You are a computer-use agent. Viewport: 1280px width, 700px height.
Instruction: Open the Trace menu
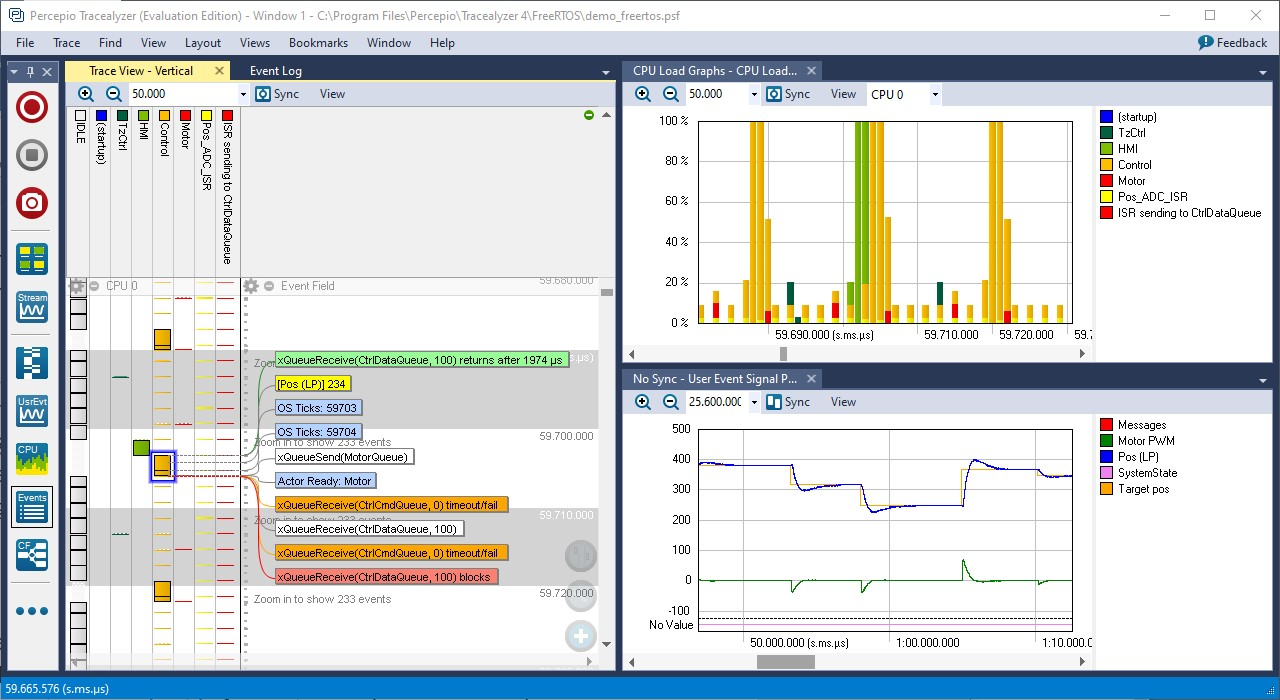pos(67,43)
